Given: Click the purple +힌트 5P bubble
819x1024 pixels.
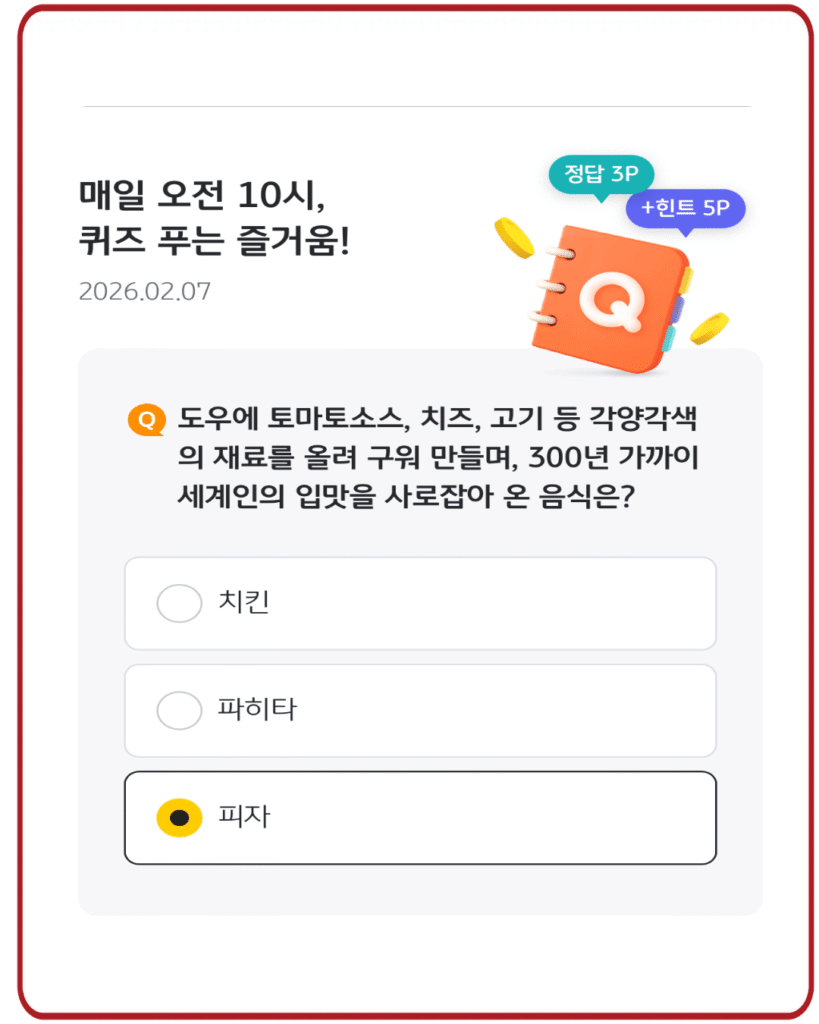Looking at the screenshot, I should point(685,209).
